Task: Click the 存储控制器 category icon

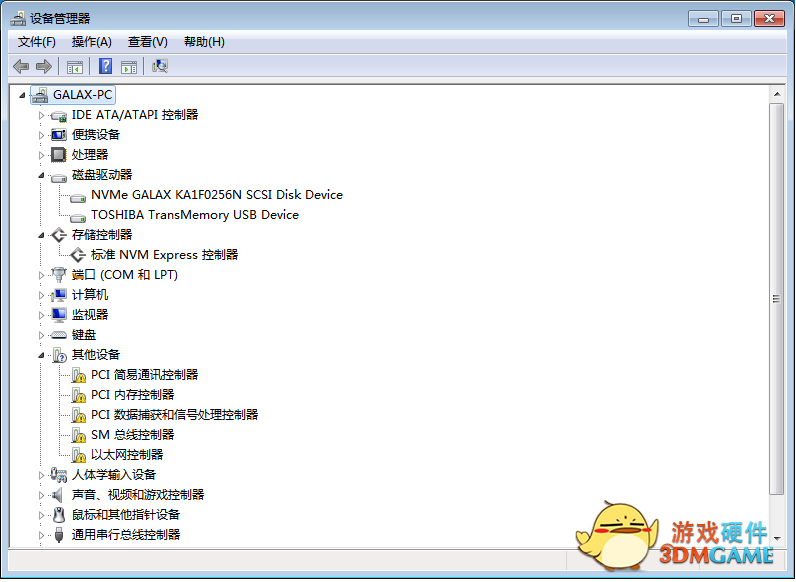Action: pos(59,235)
